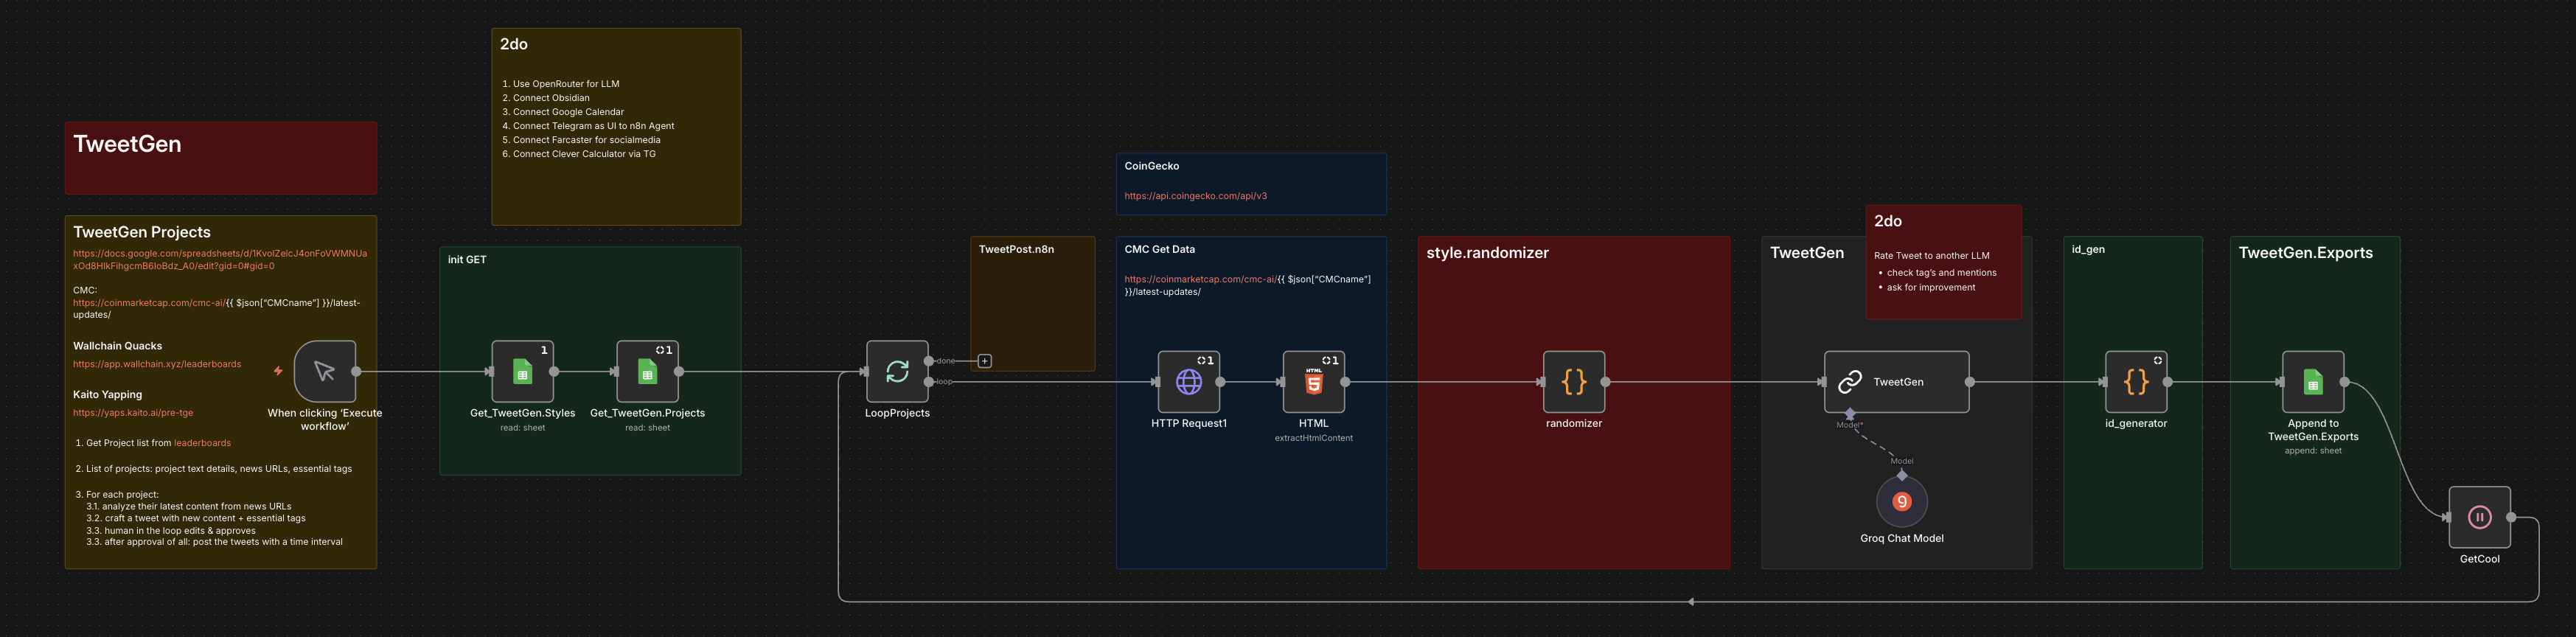Click the Model connector diamond under TweetGen
2576x637 pixels.
[x=1849, y=414]
